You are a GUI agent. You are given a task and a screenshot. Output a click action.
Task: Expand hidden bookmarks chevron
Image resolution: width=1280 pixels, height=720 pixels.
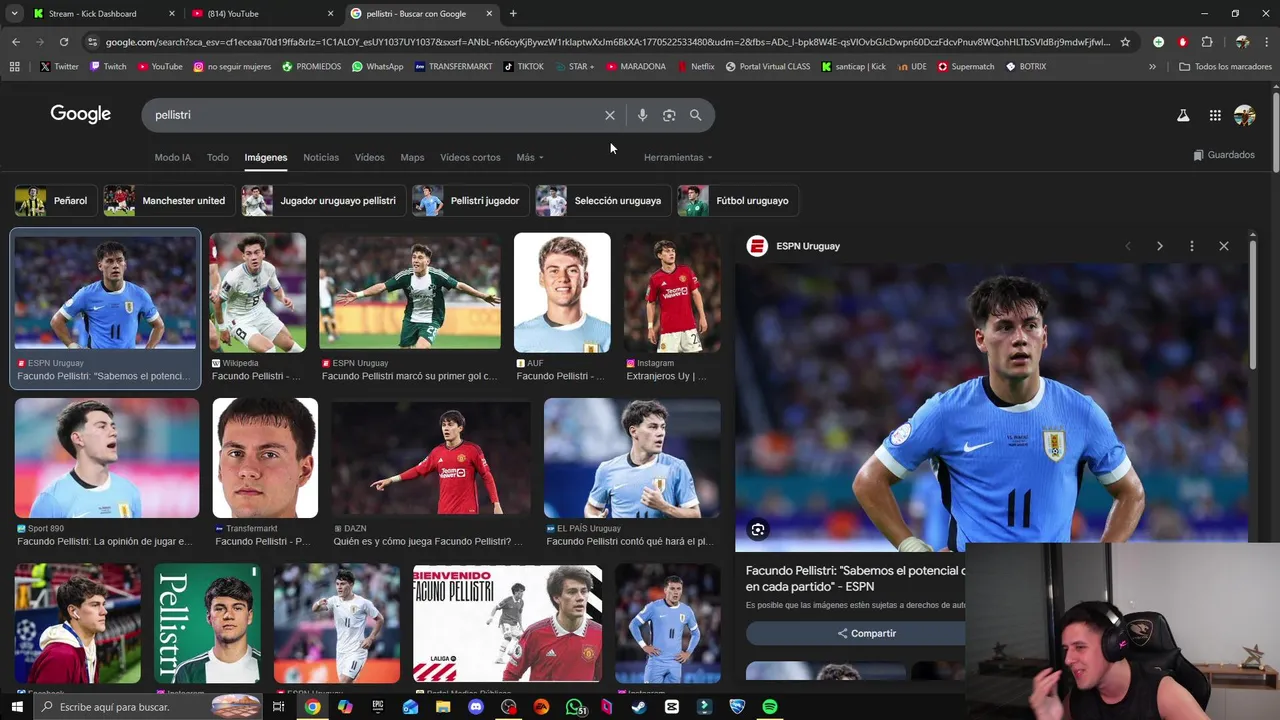[1152, 66]
